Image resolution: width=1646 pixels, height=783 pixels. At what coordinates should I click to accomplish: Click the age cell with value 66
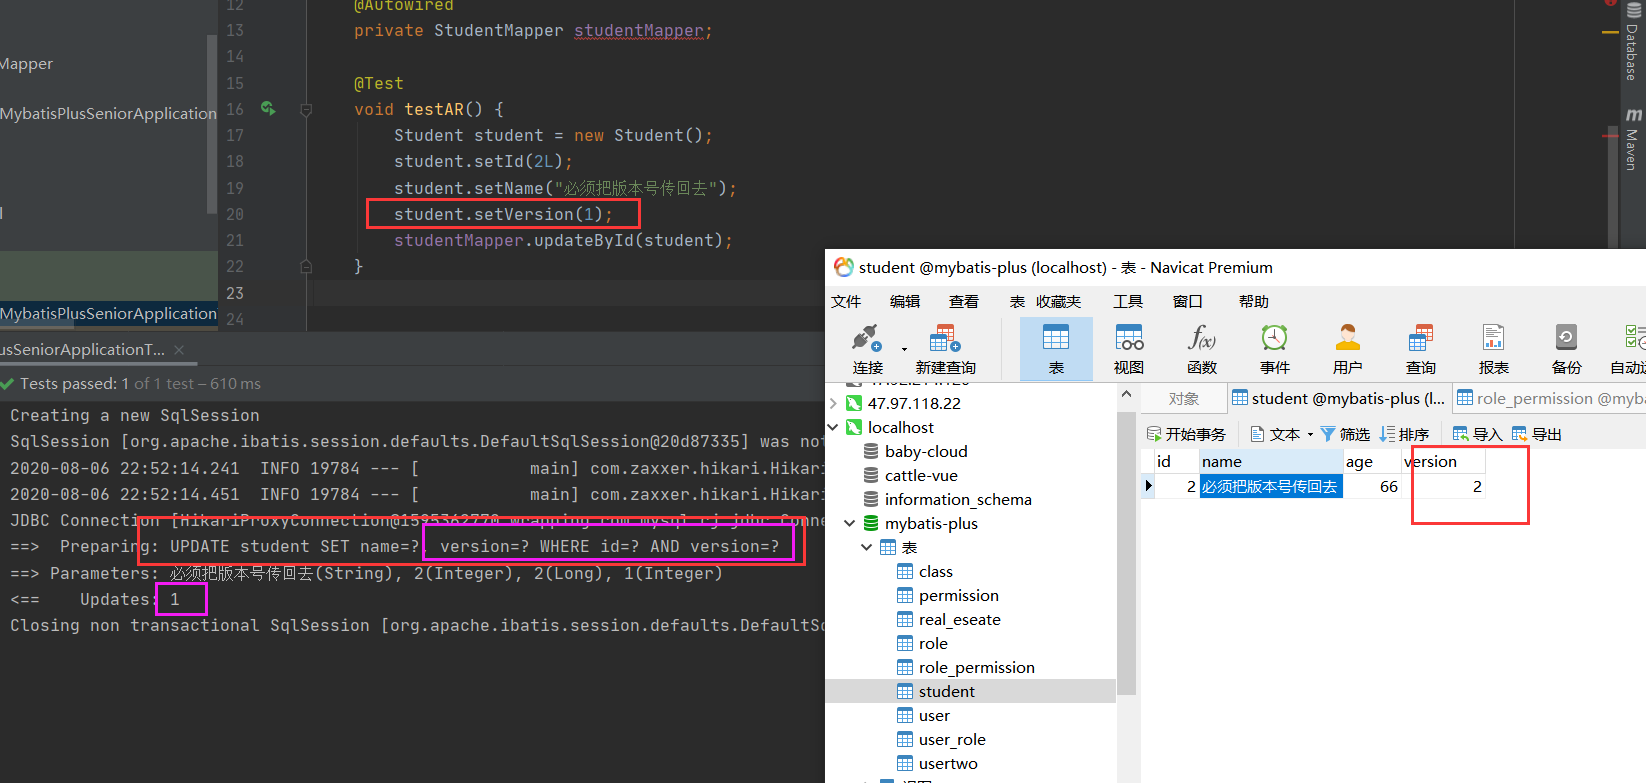click(x=1372, y=487)
